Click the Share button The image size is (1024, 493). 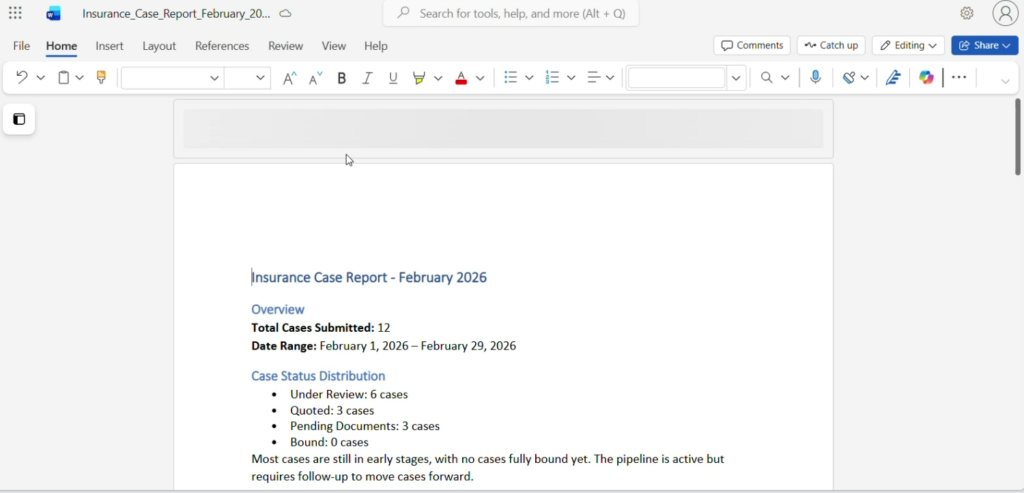(x=984, y=46)
